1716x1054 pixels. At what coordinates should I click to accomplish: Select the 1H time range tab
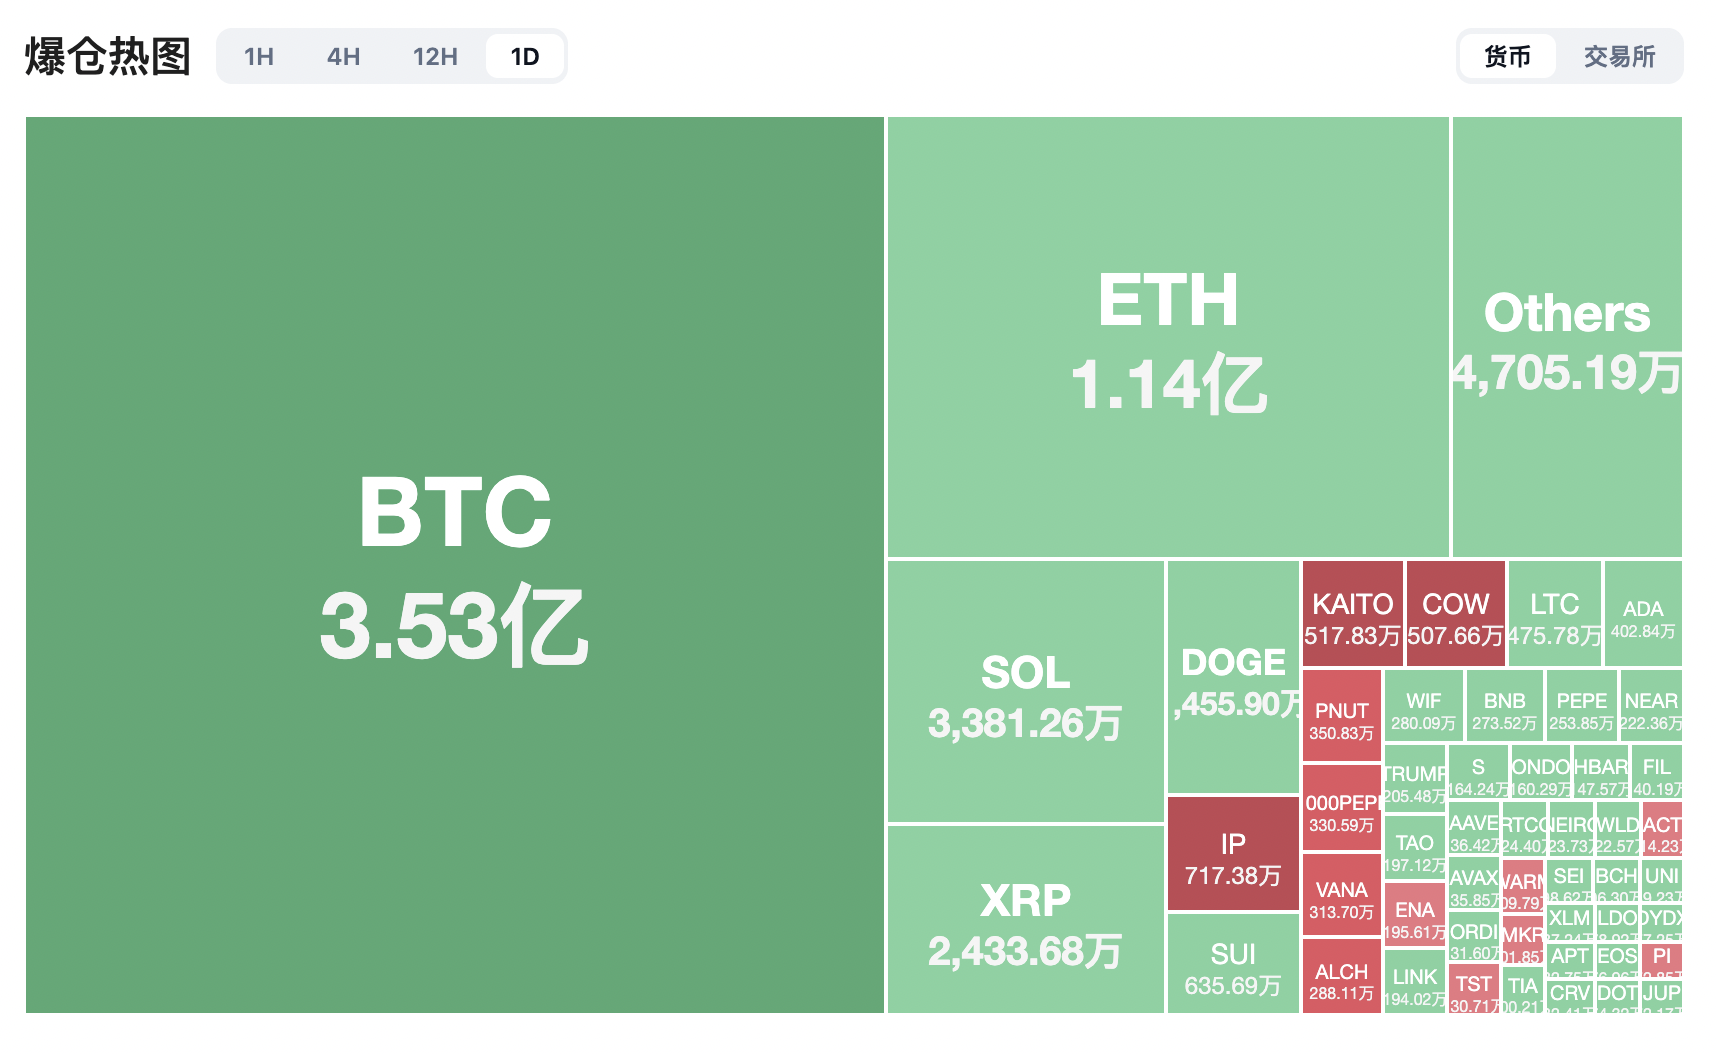point(259,57)
